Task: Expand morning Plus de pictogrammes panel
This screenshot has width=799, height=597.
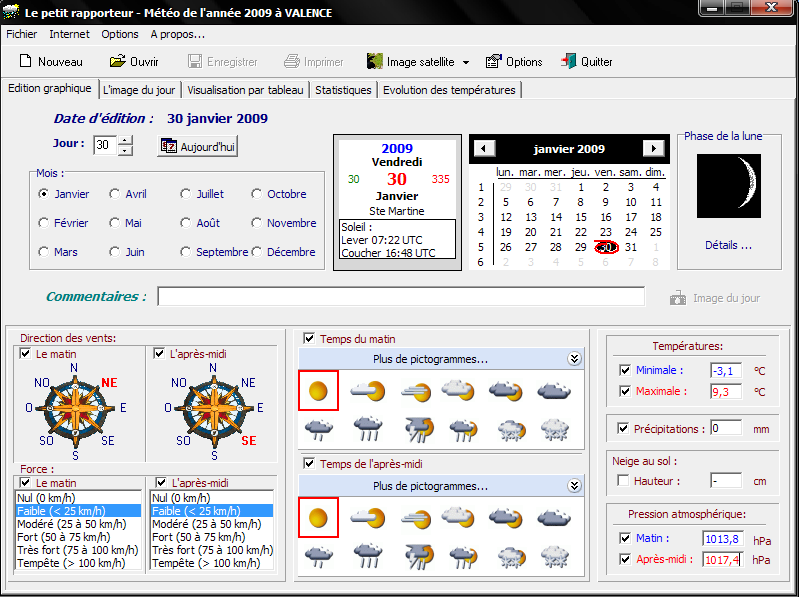Action: pos(574,359)
